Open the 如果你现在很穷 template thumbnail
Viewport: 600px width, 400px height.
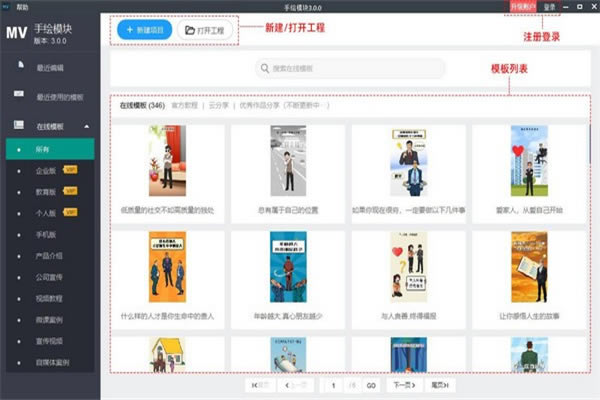[409, 162]
